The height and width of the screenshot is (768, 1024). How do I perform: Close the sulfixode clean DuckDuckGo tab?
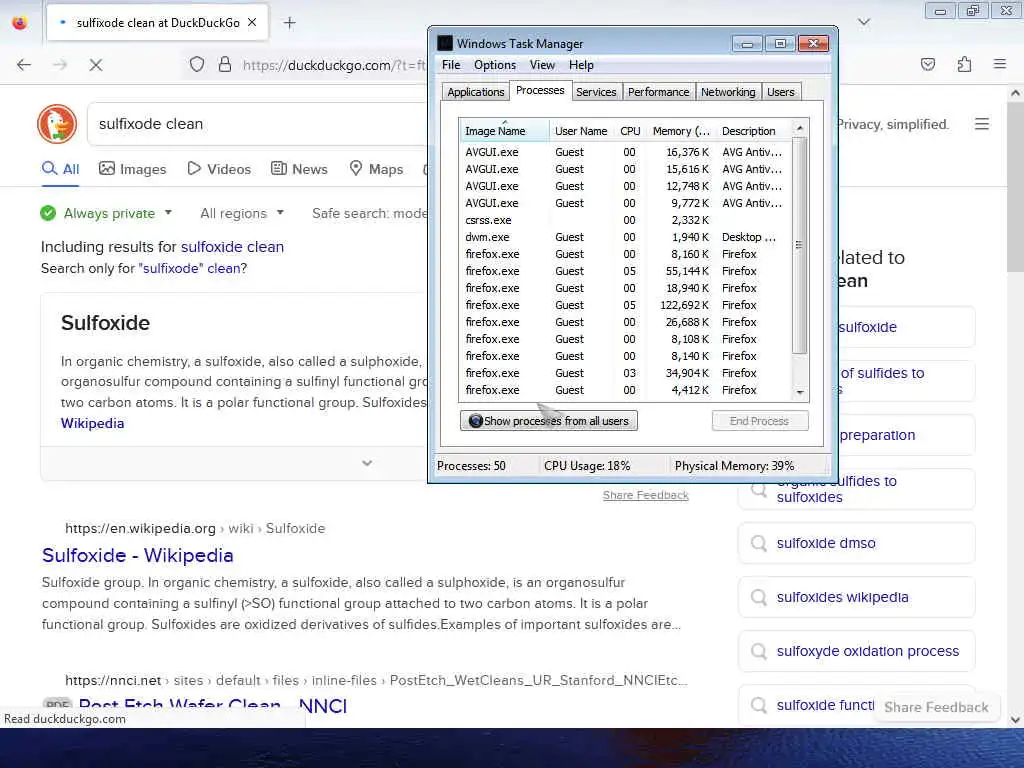click(x=252, y=22)
